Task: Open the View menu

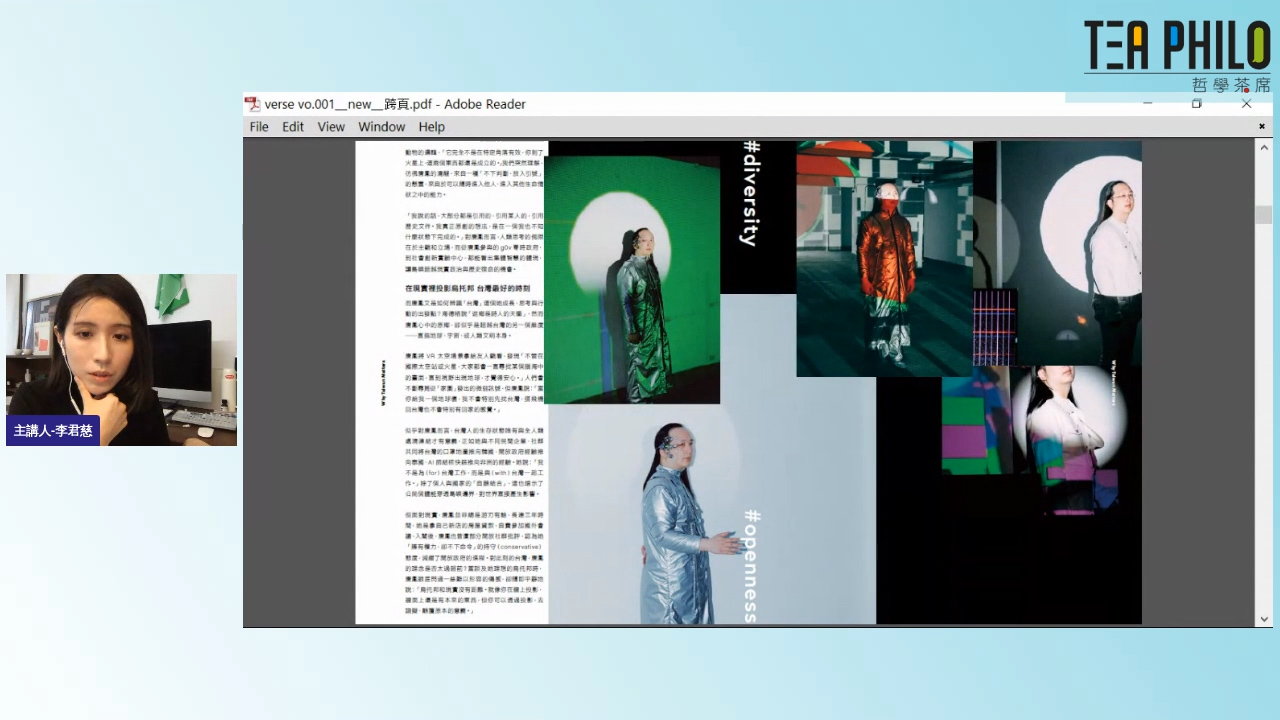Action: point(331,127)
